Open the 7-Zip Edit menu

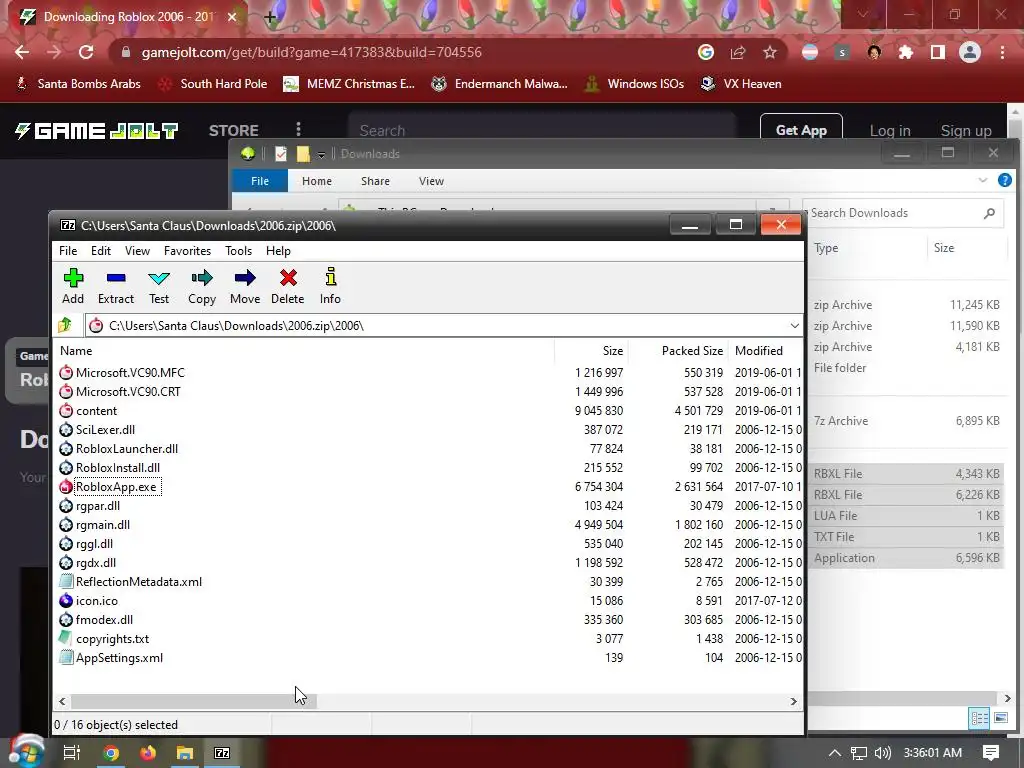101,251
